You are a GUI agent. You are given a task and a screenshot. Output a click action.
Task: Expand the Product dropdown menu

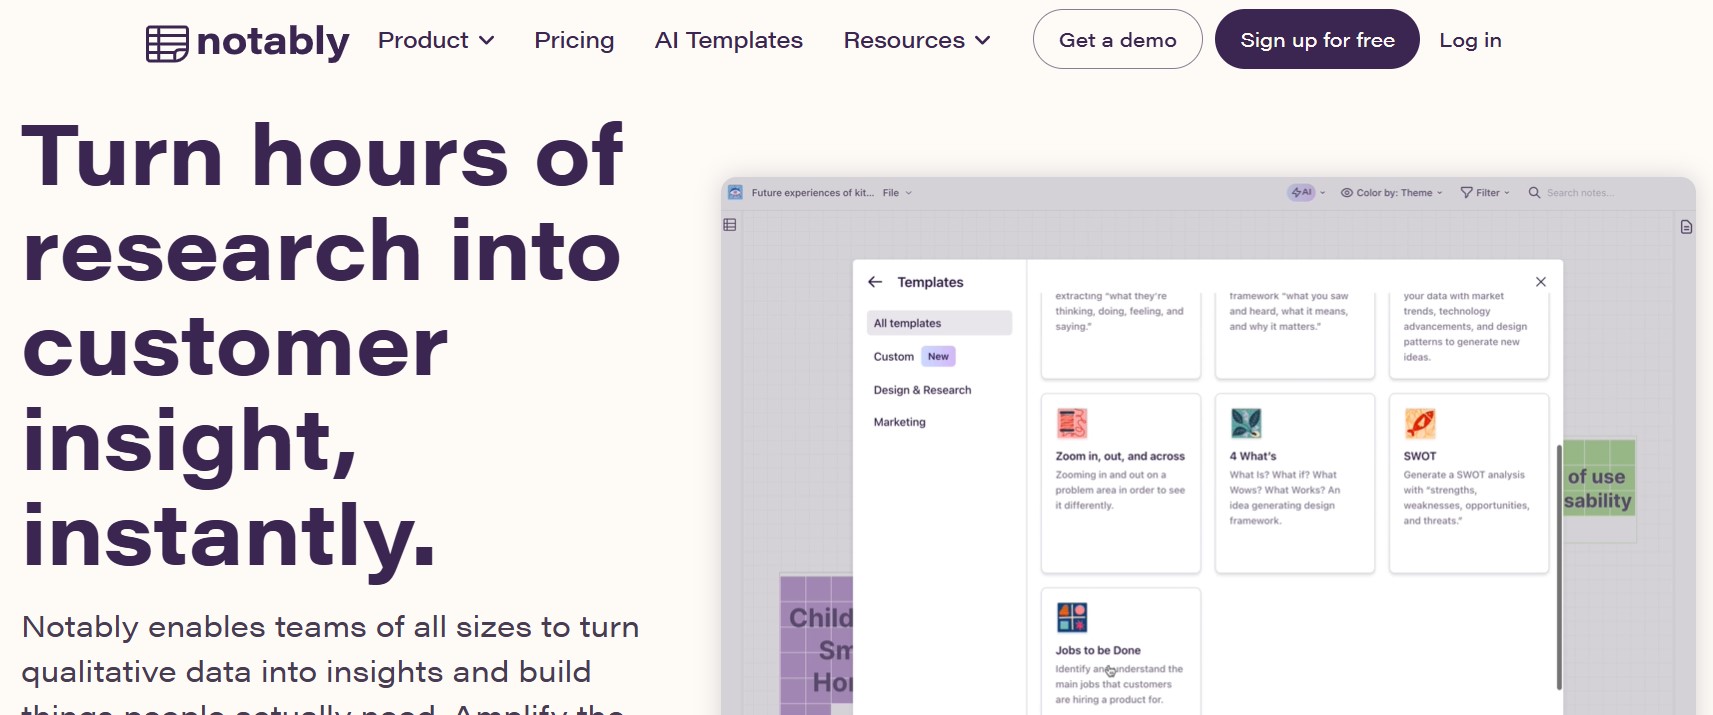pos(436,40)
